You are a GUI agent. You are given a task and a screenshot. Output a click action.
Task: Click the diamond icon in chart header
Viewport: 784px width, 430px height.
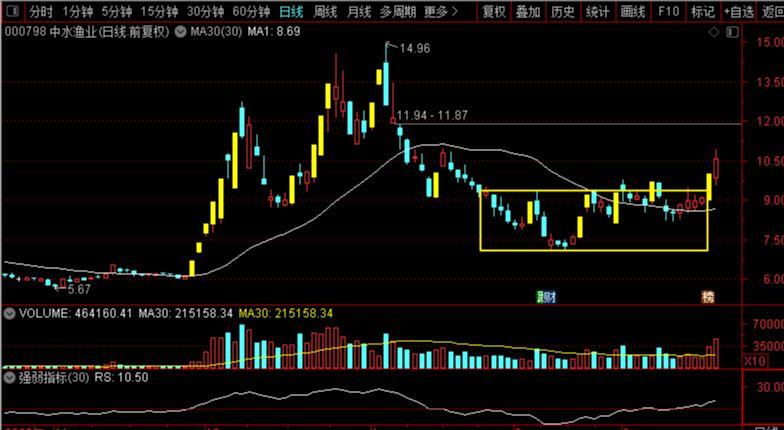point(714,32)
